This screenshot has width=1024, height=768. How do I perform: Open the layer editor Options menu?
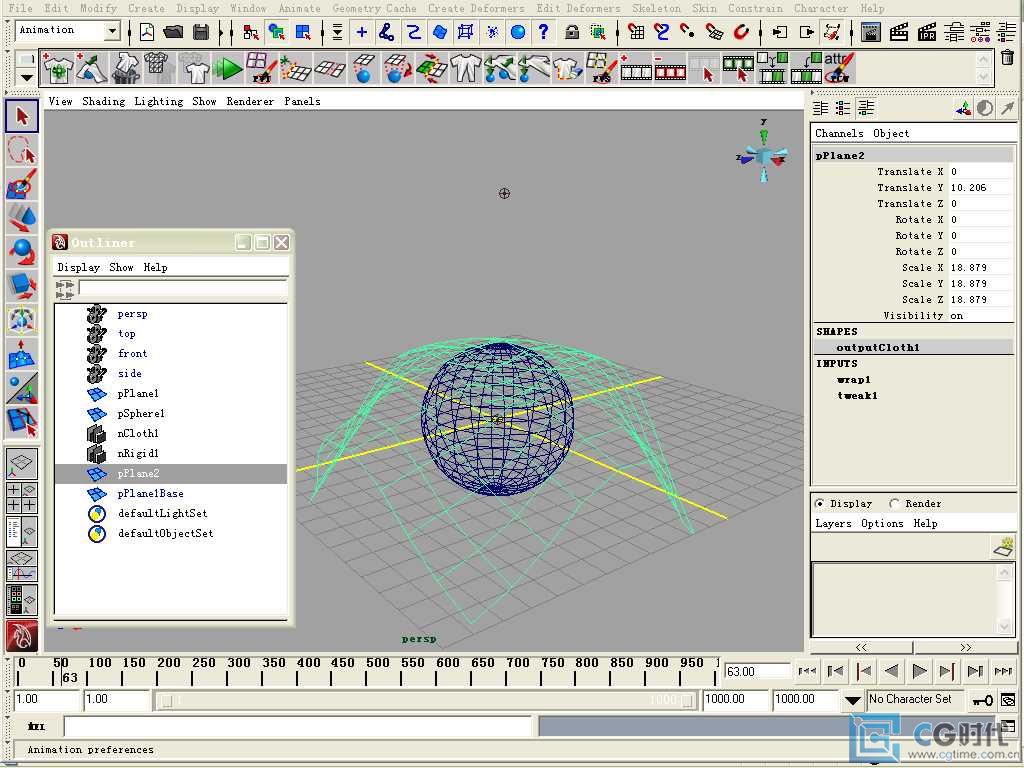pos(882,523)
